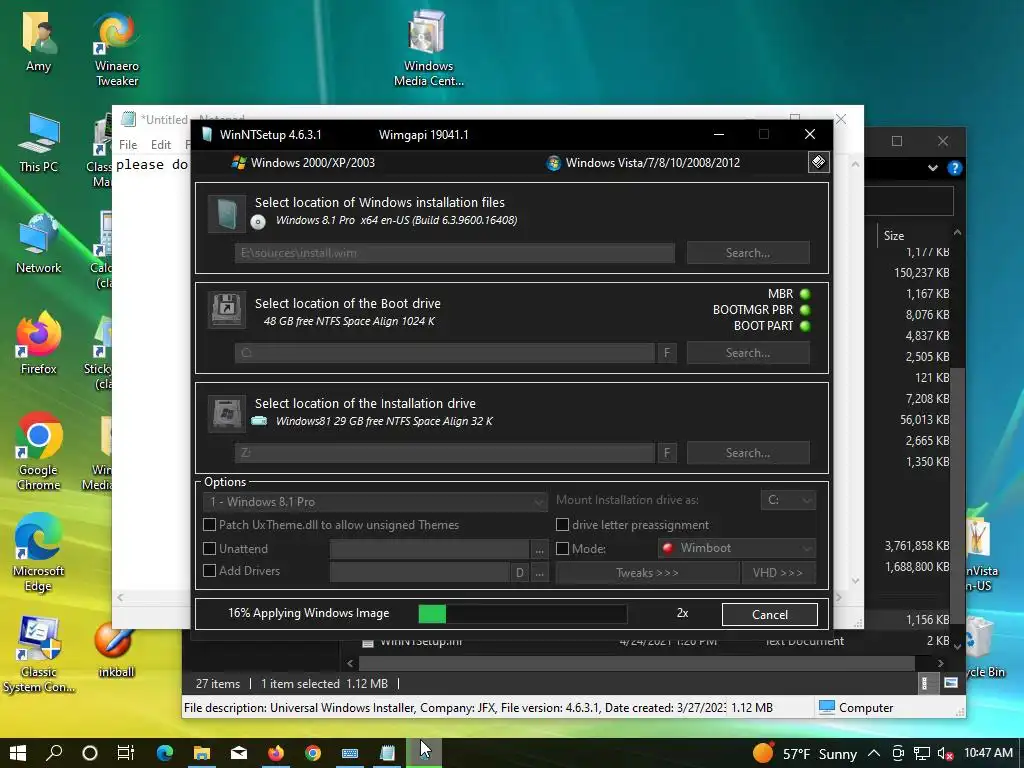Enable Unattend checkbox
Image resolution: width=1024 pixels, height=768 pixels.
(210, 549)
